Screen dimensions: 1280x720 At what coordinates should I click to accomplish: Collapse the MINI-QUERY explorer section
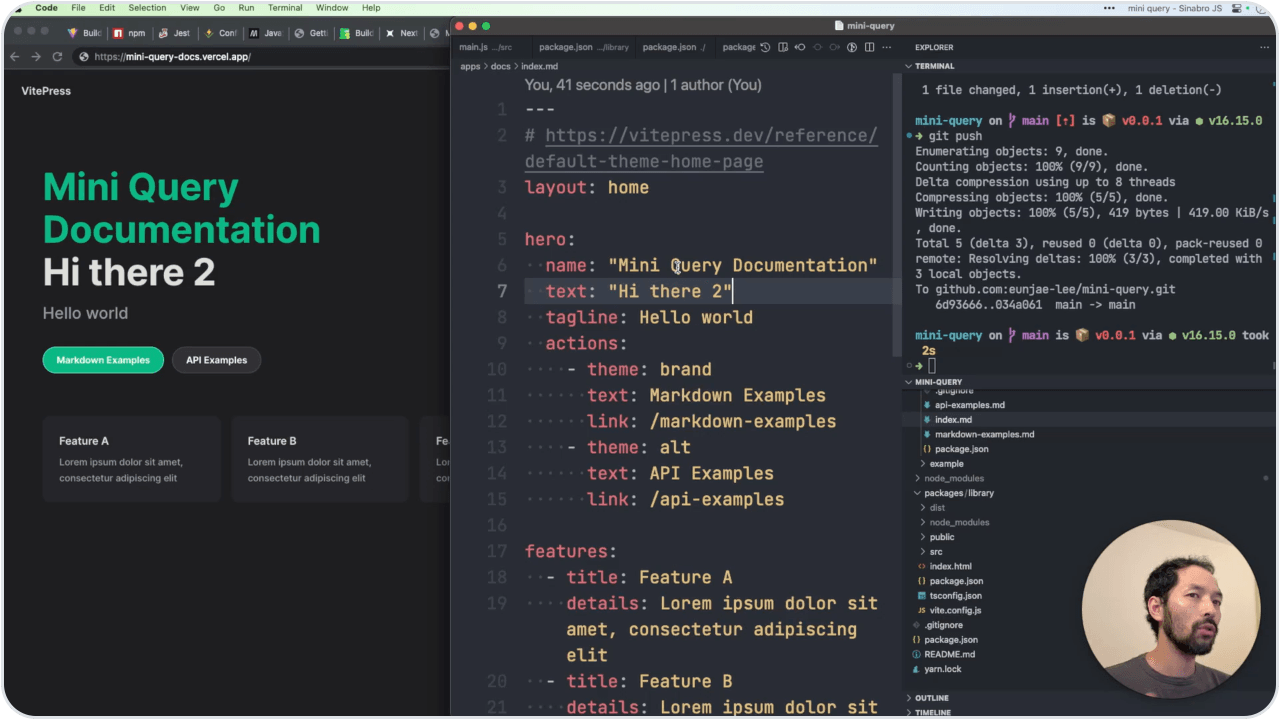[x=1090, y=382]
